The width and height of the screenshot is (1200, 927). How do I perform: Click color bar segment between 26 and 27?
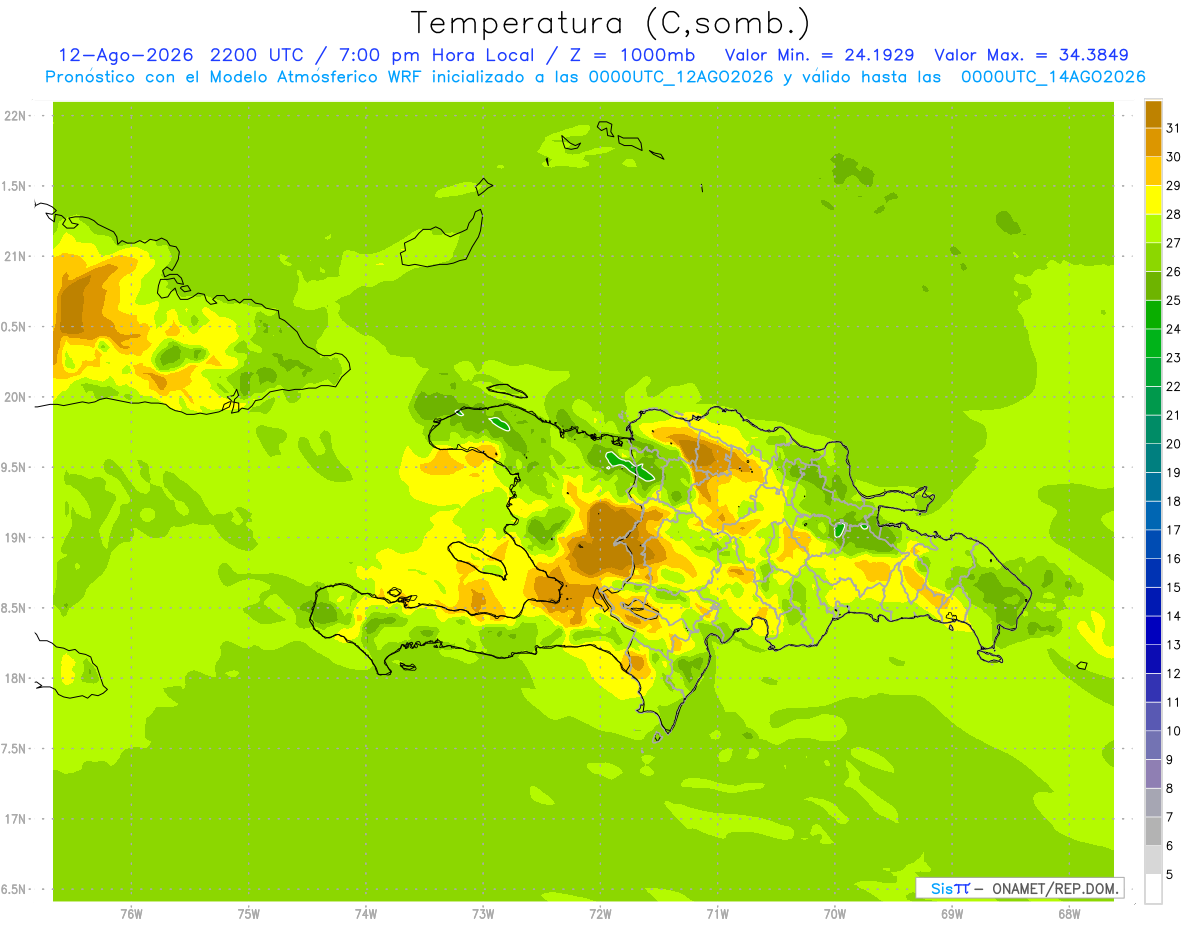click(x=1153, y=257)
